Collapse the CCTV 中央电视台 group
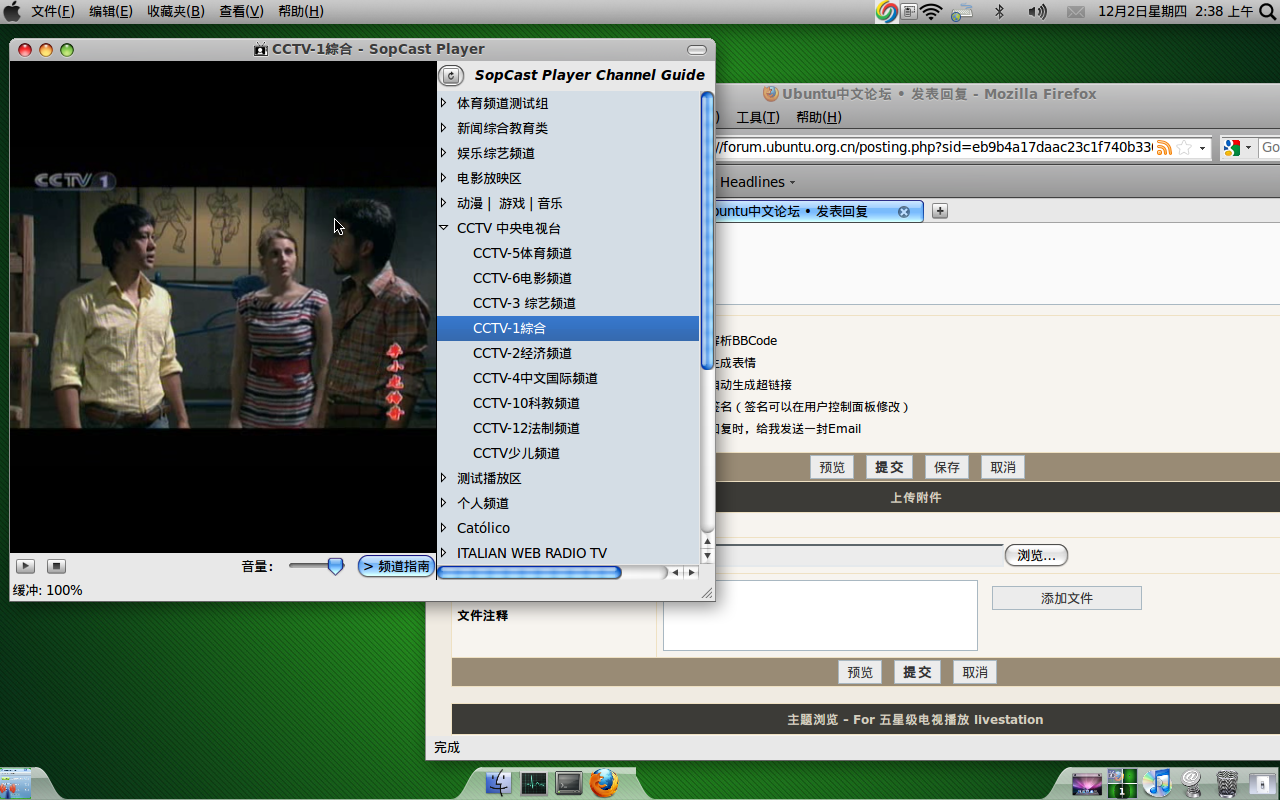1280x800 pixels. 444,228
